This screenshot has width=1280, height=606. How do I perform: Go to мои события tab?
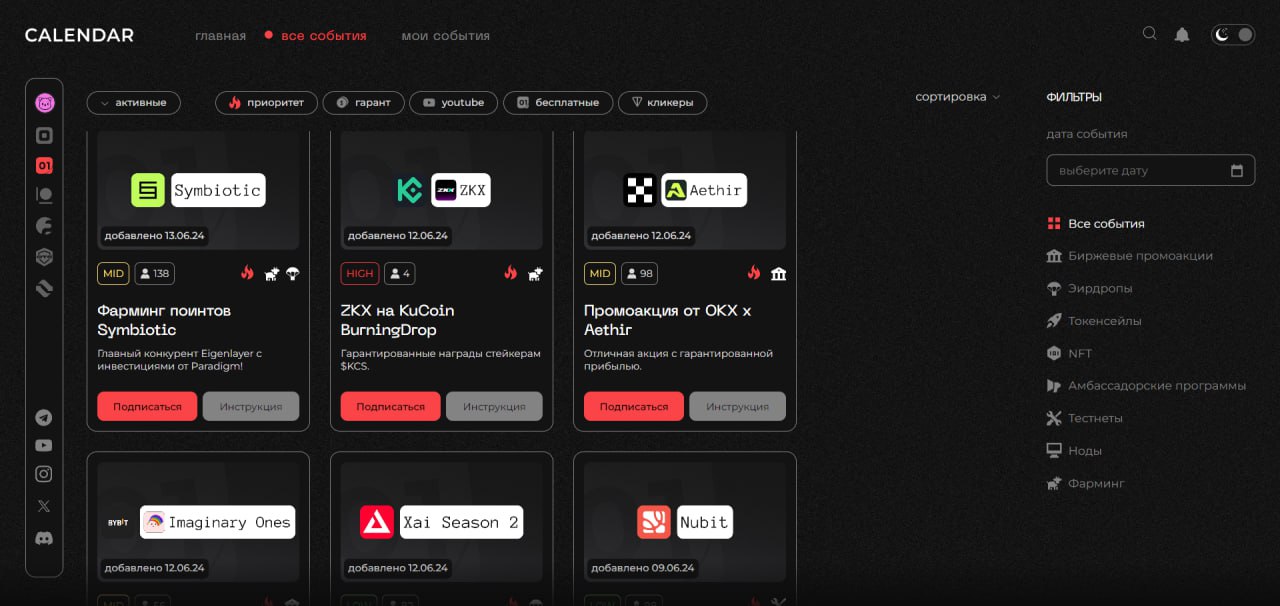tap(445, 36)
